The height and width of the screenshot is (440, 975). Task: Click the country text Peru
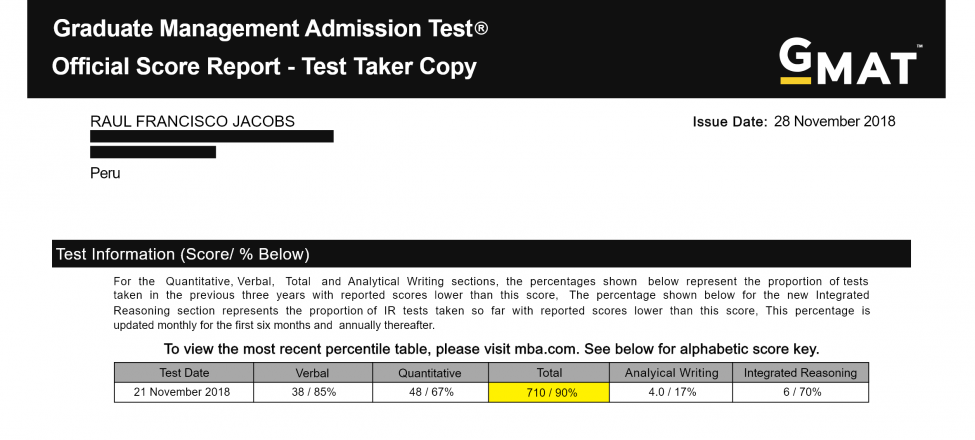[105, 173]
